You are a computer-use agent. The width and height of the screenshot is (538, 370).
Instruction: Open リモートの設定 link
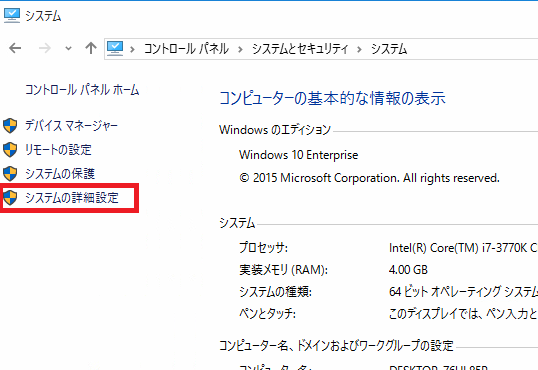click(58, 150)
